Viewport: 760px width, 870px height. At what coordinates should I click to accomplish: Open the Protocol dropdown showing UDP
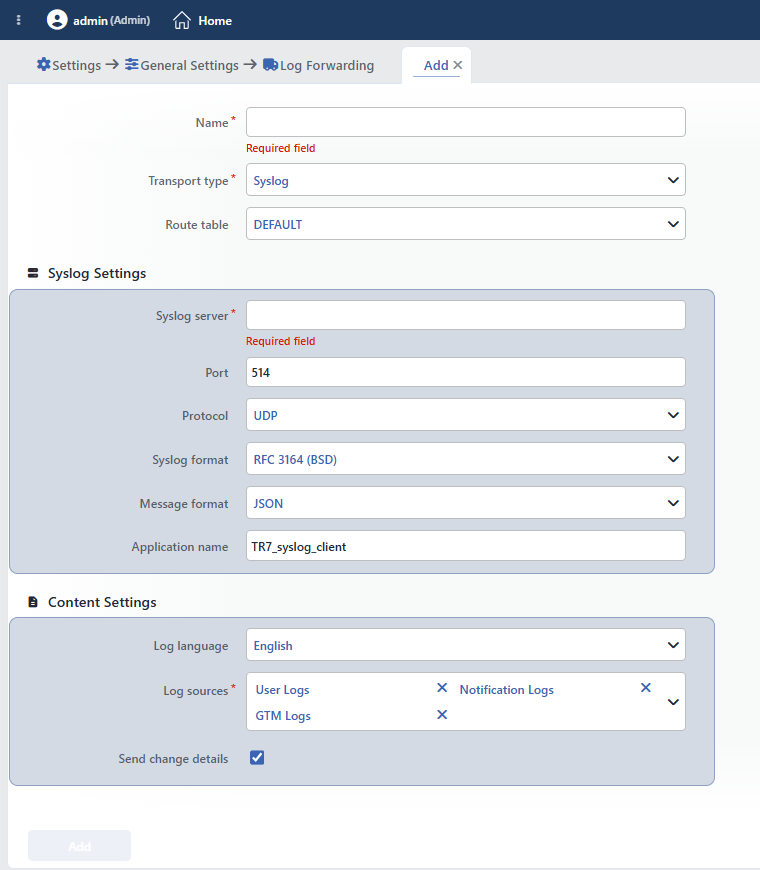tap(465, 415)
